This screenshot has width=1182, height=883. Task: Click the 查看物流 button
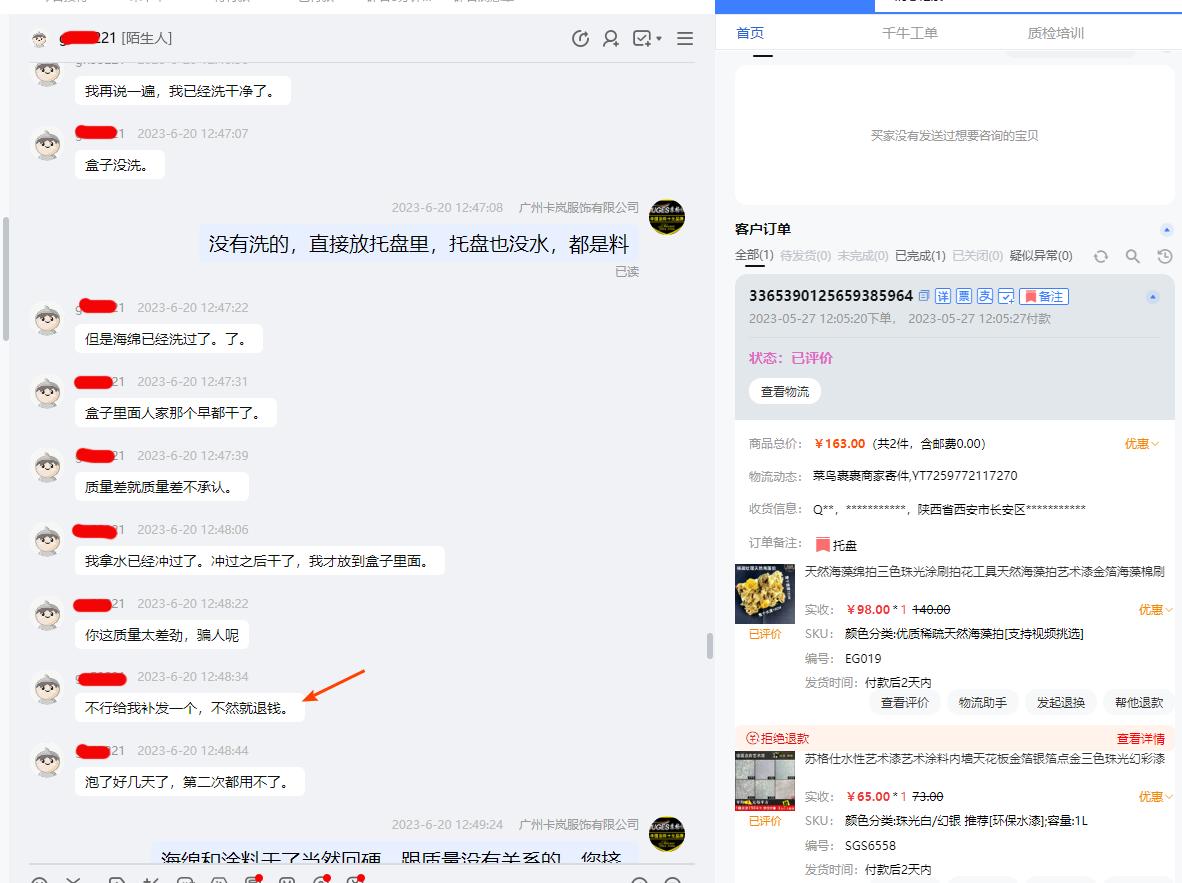(x=786, y=391)
